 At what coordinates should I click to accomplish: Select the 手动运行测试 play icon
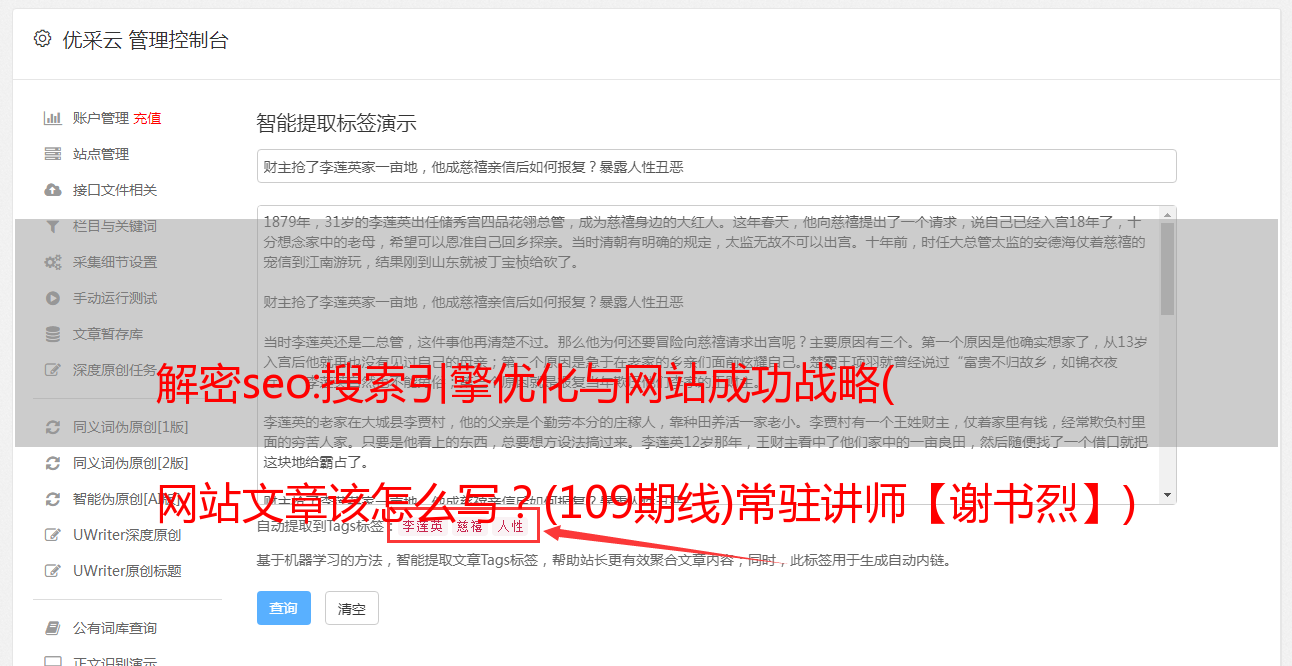[53, 298]
